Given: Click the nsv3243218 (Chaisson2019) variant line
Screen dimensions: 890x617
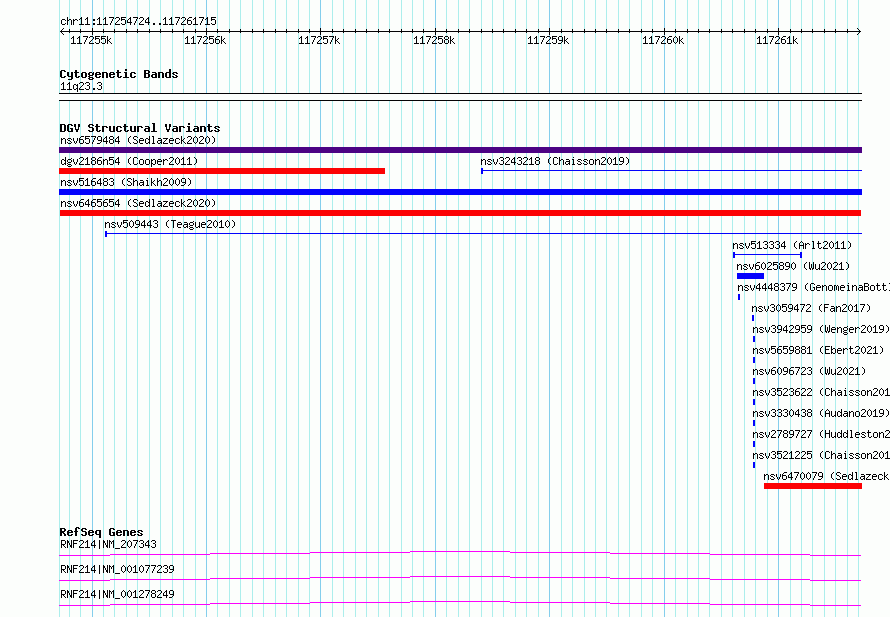Looking at the screenshot, I should (671, 170).
